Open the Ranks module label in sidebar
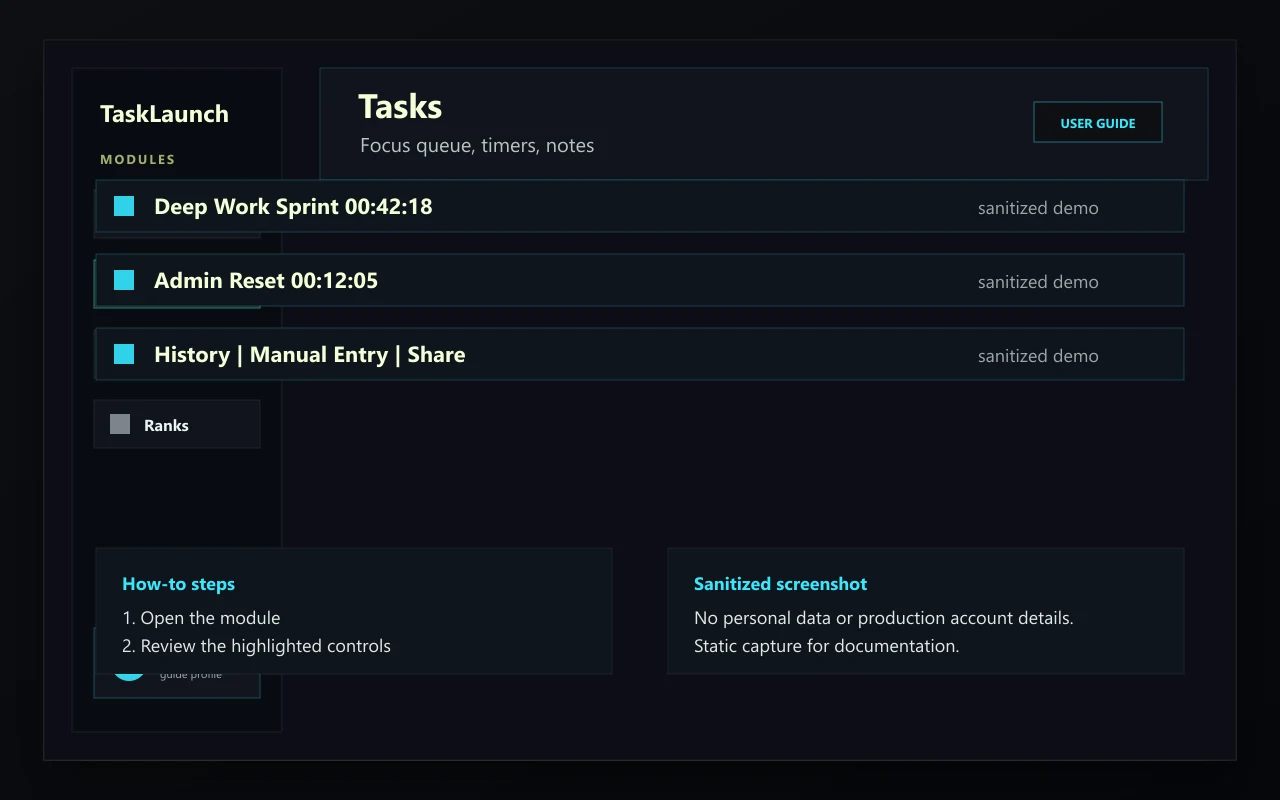This screenshot has height=800, width=1280. [x=166, y=425]
